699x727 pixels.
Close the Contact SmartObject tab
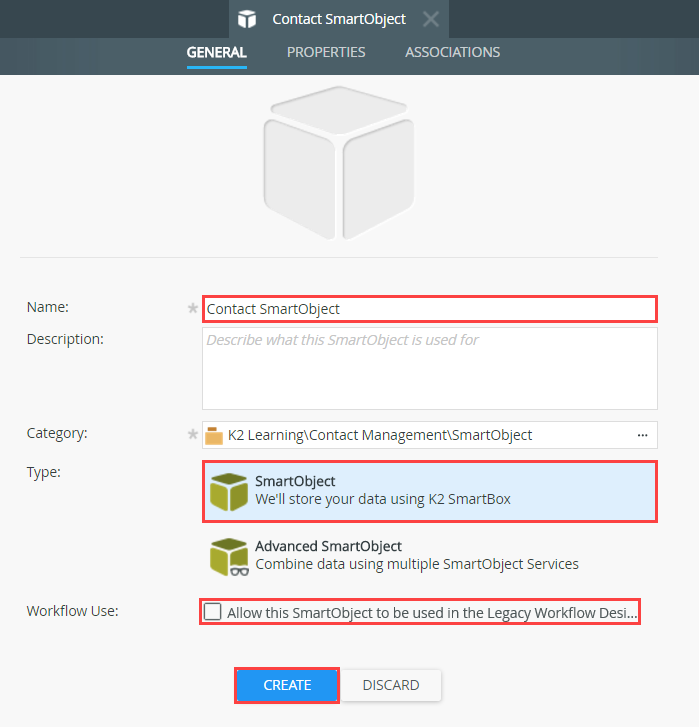[x=431, y=19]
